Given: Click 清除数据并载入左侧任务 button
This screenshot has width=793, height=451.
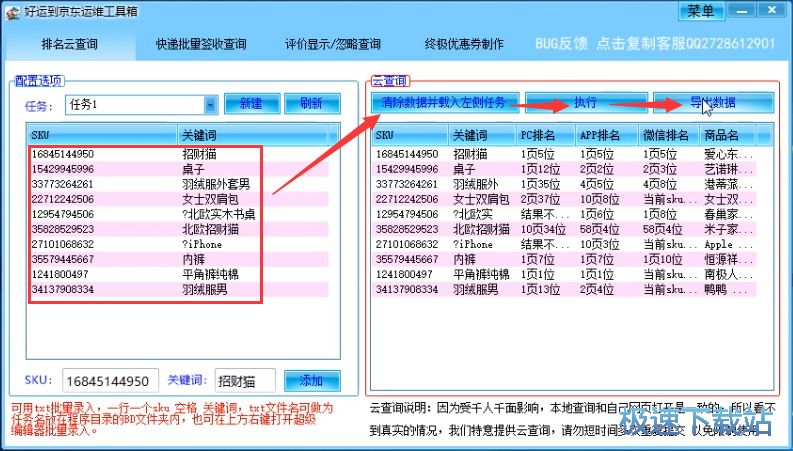Looking at the screenshot, I should click(444, 102).
